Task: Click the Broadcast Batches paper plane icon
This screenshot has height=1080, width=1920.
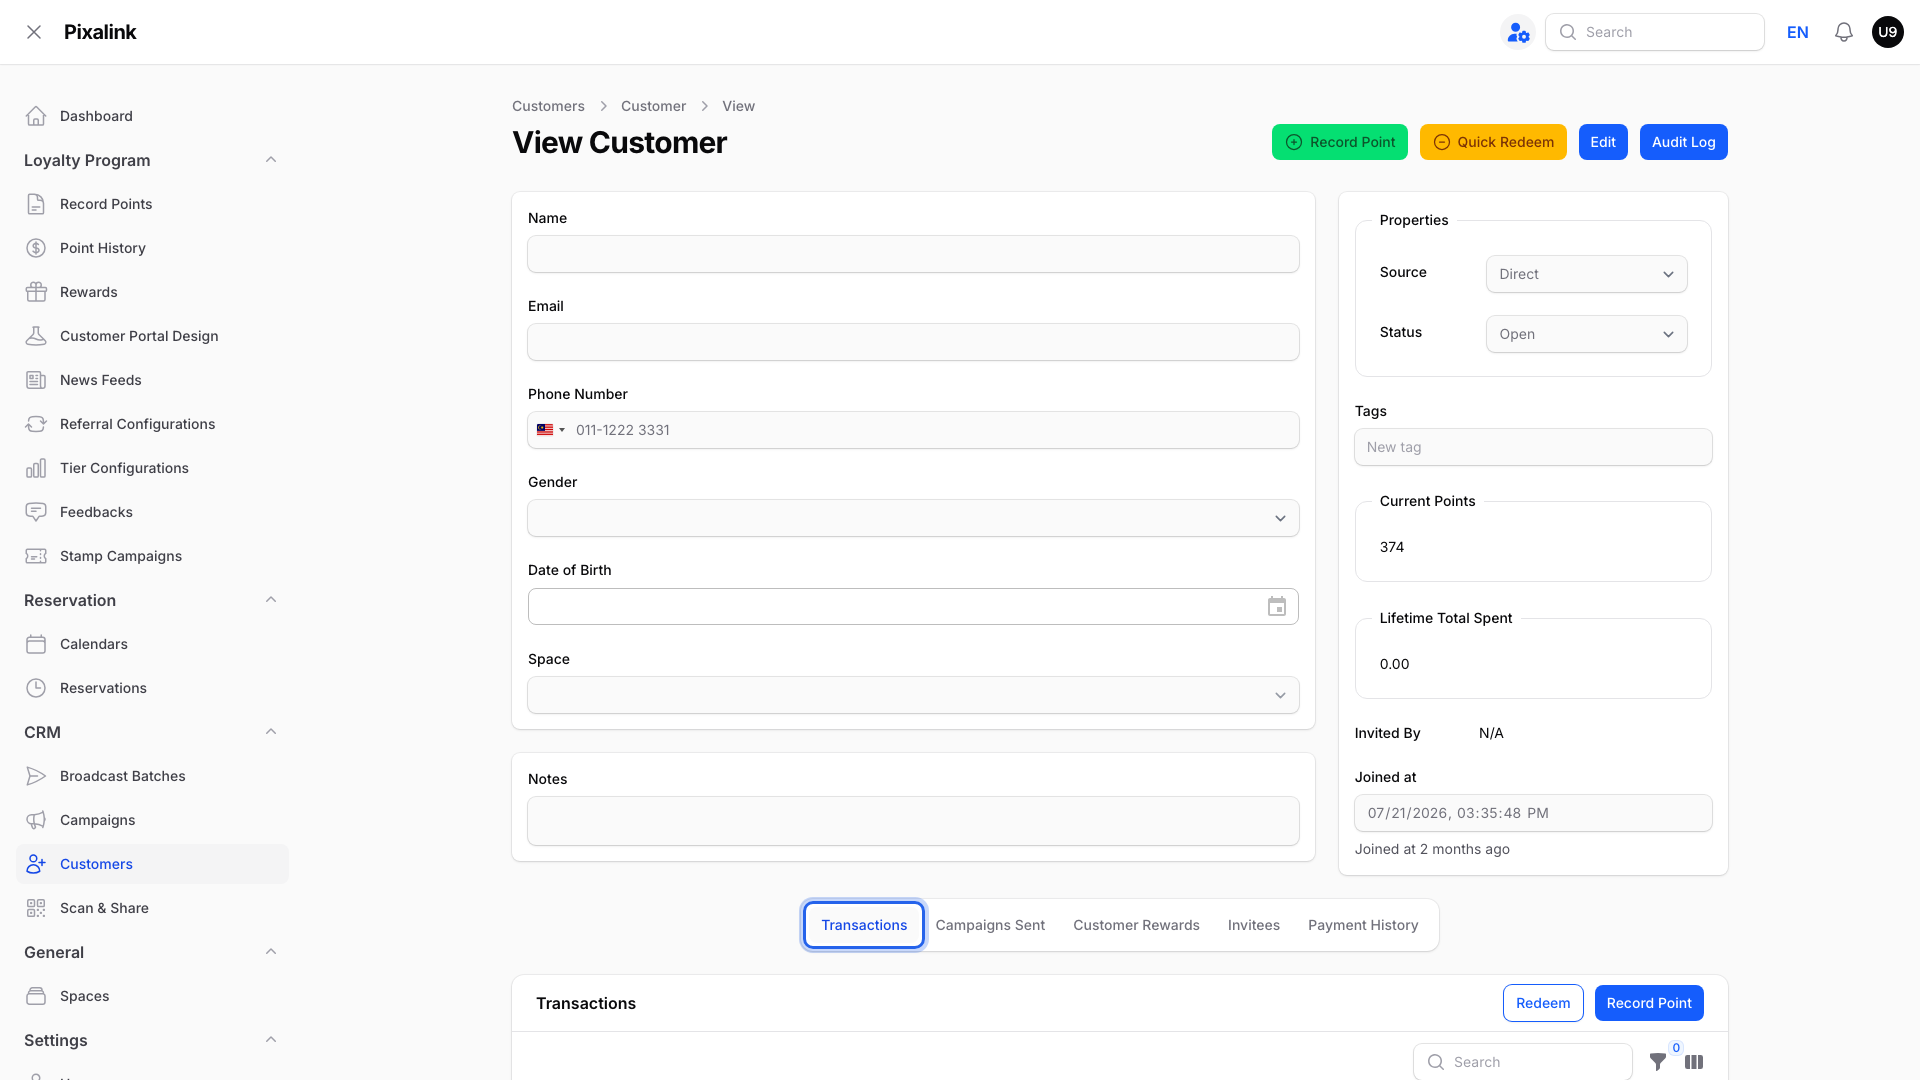Action: pos(36,776)
